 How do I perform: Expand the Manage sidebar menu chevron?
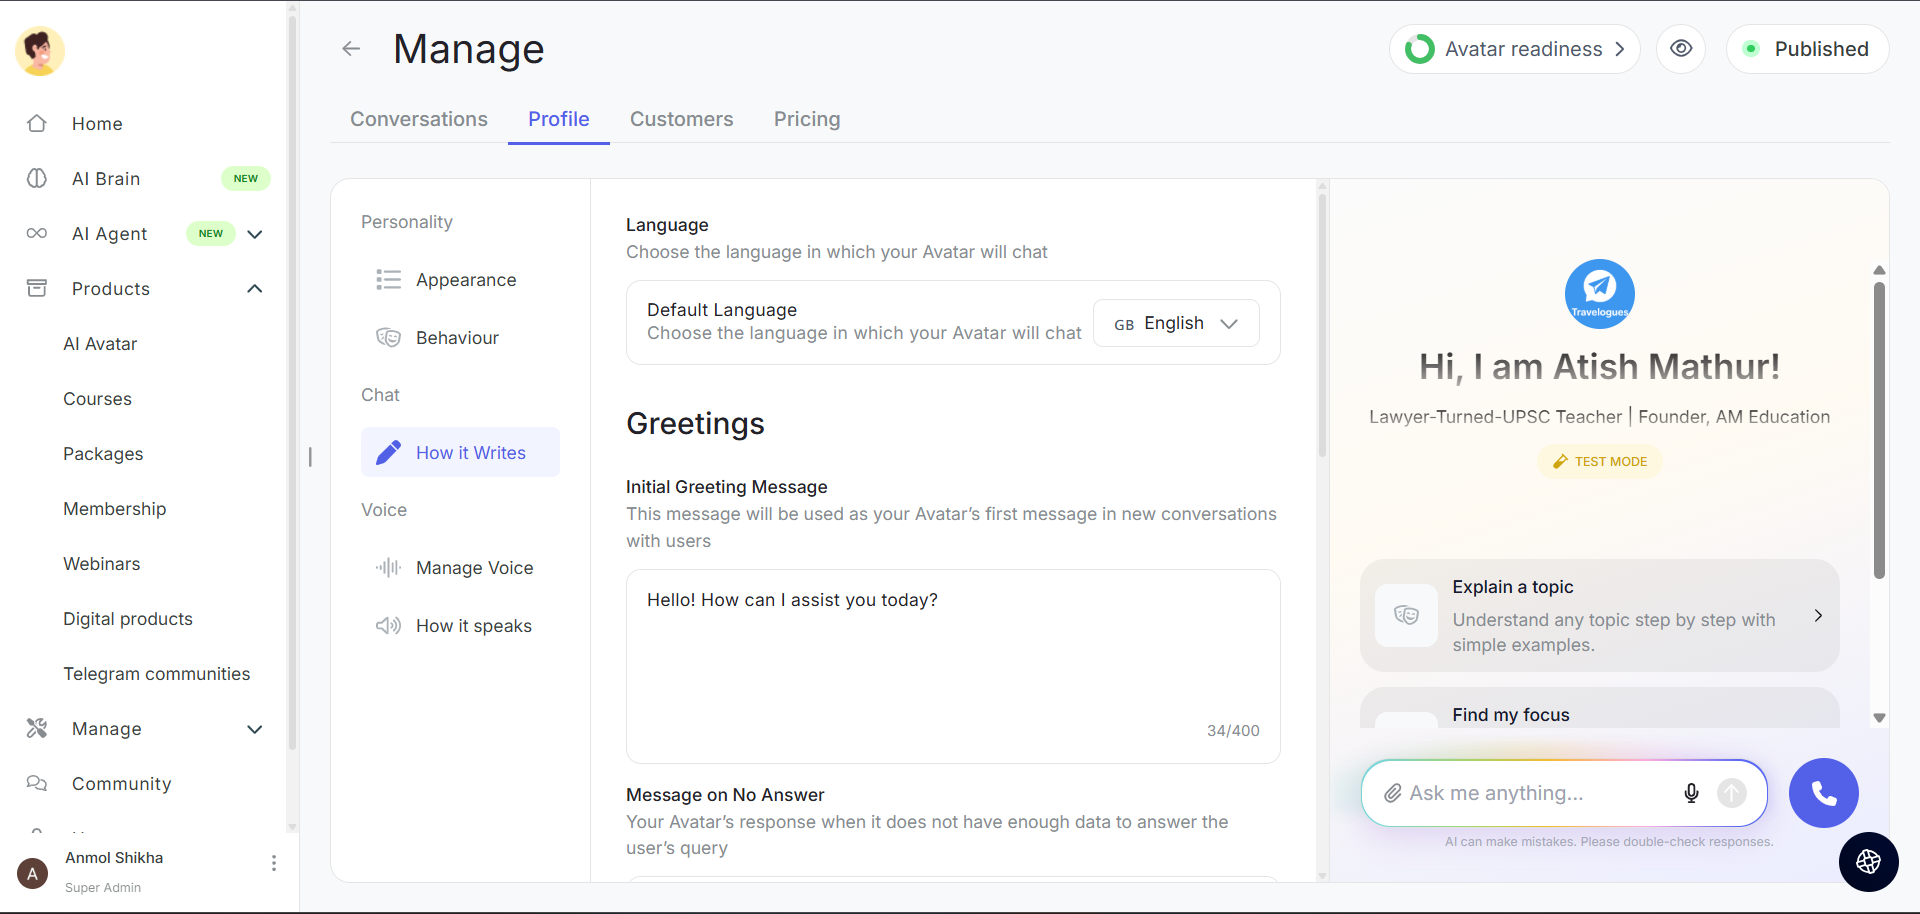[x=255, y=729]
